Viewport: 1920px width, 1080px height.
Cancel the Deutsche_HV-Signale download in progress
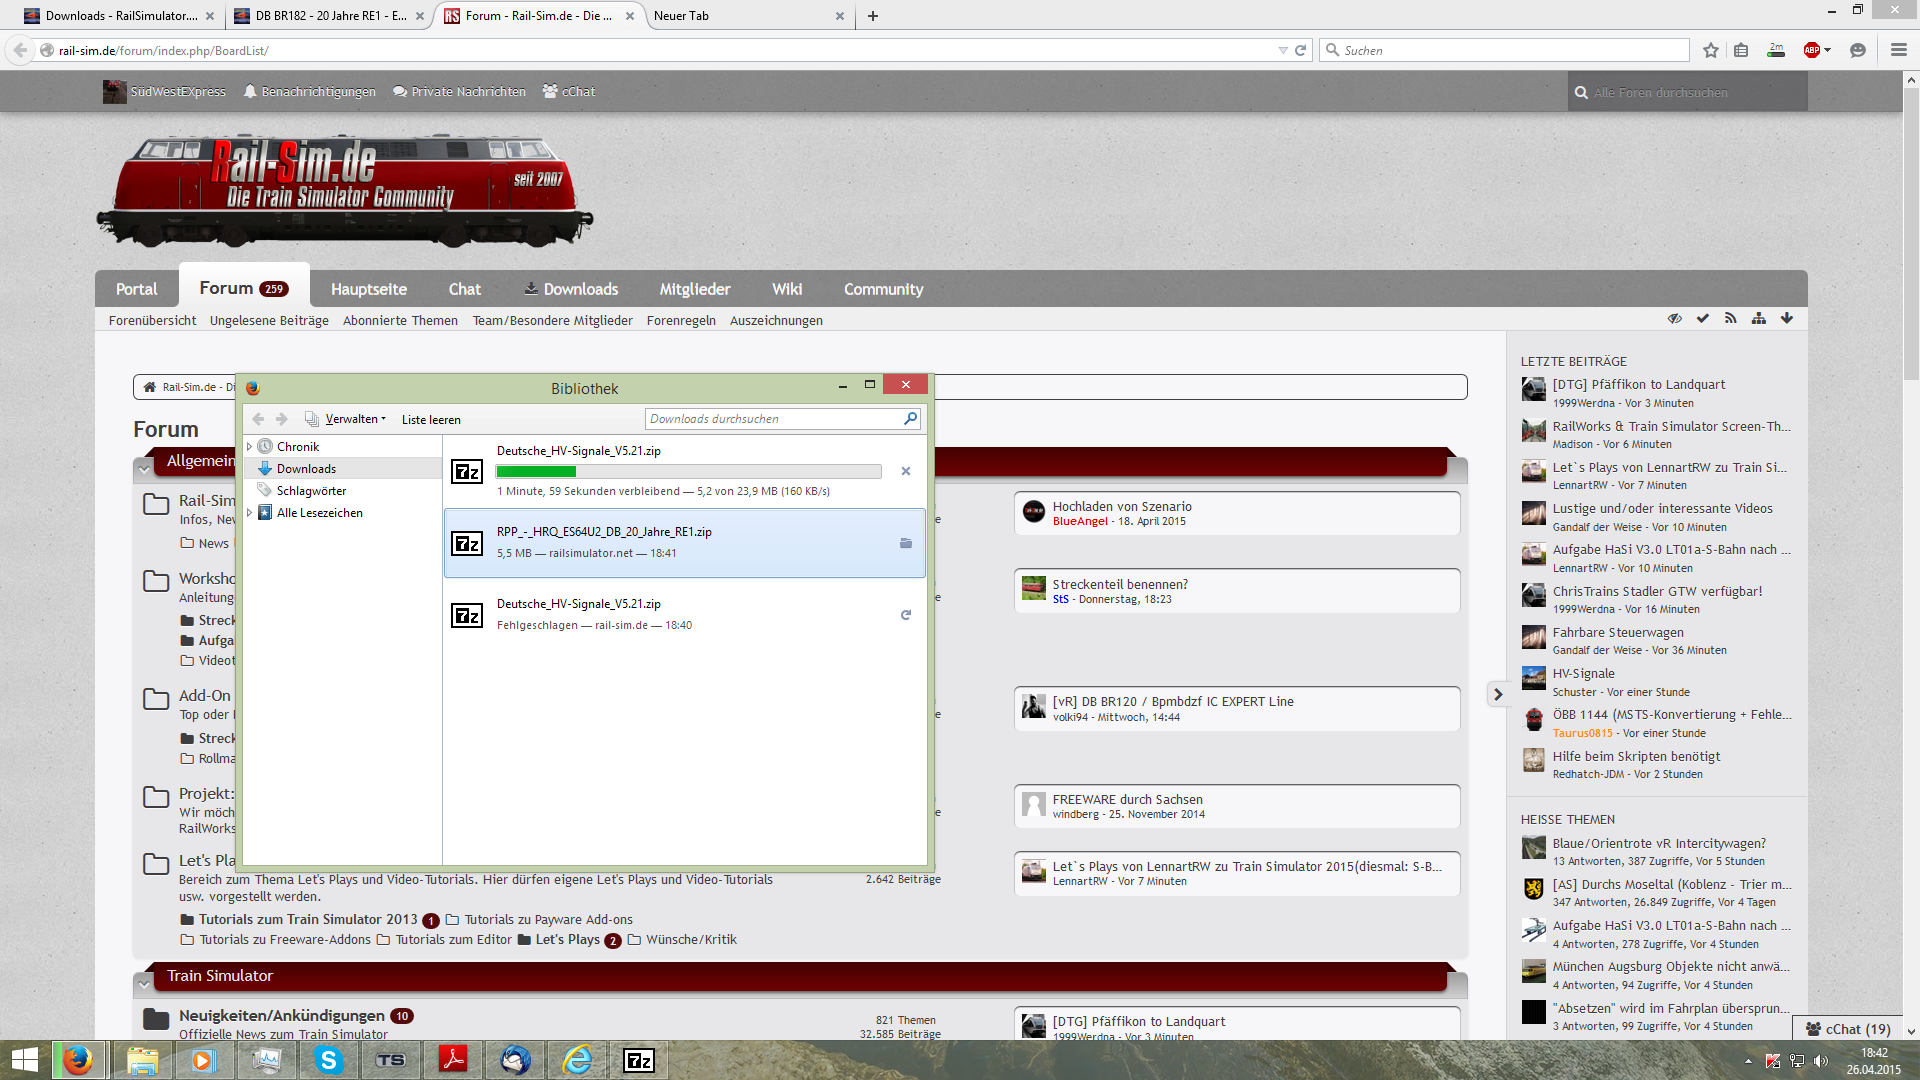[905, 471]
